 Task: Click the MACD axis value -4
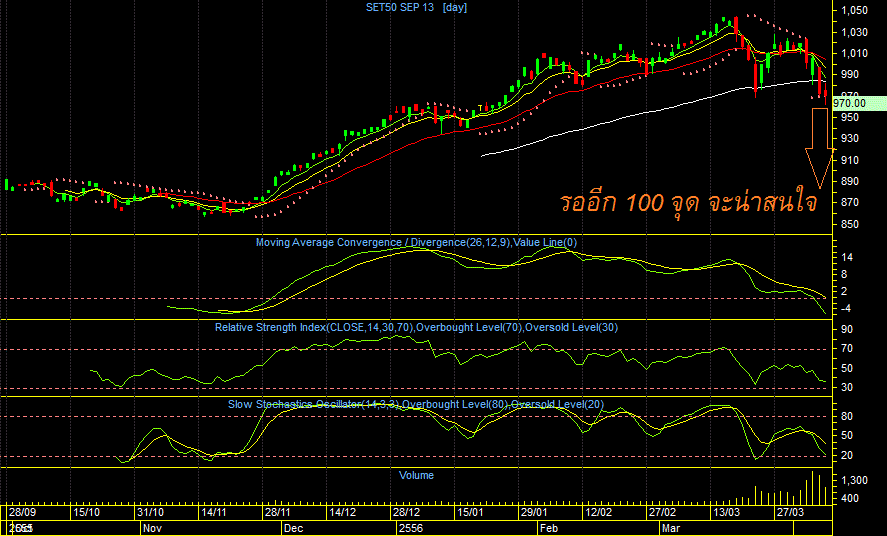click(x=844, y=309)
